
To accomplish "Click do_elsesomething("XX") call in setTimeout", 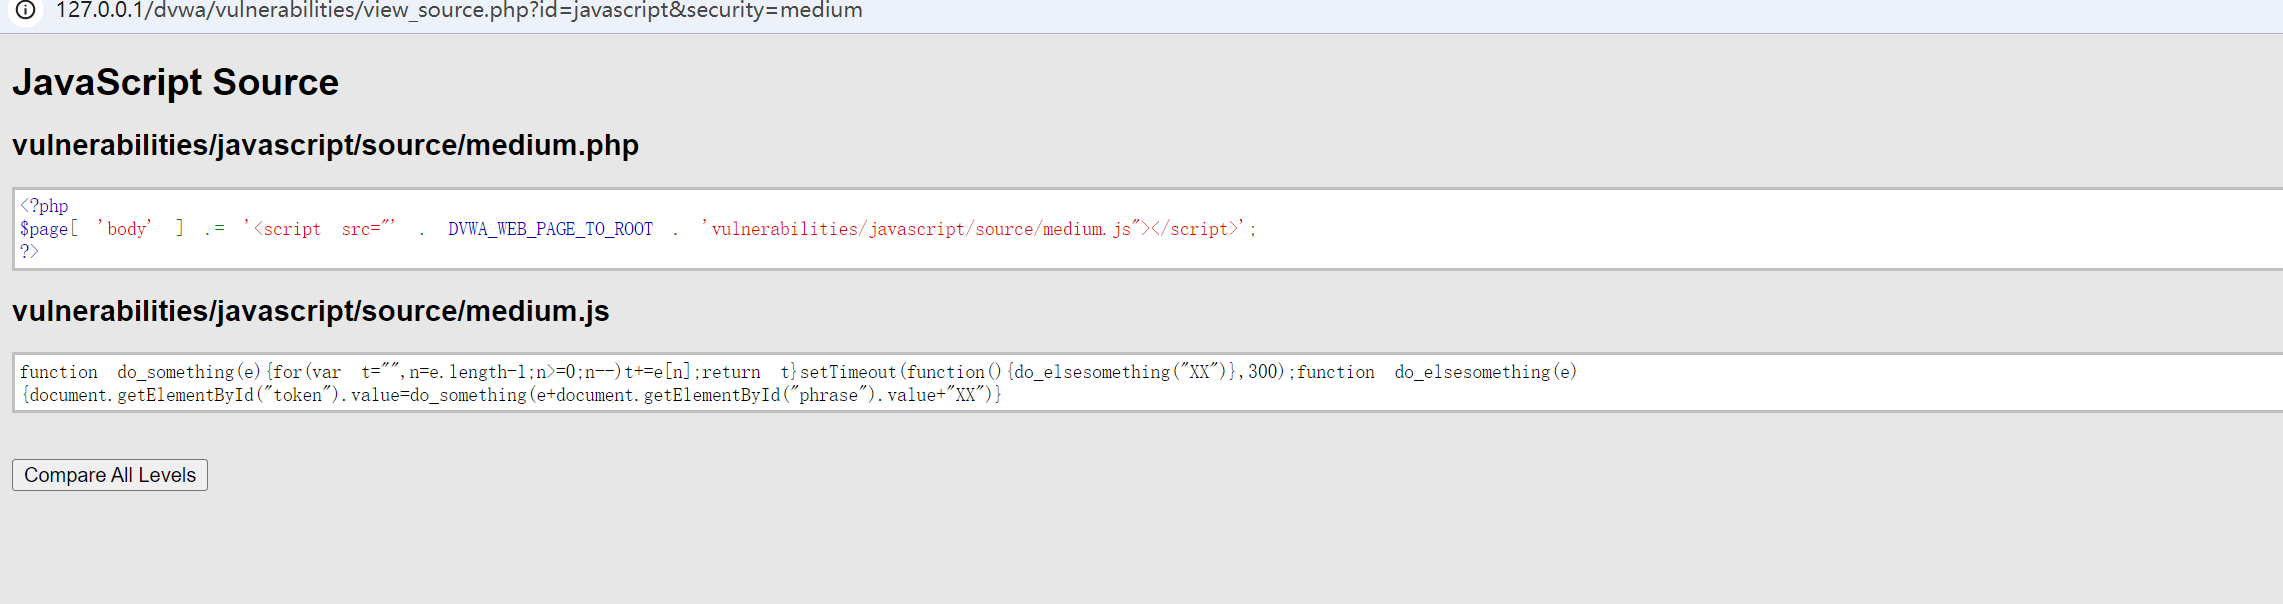I will tap(1120, 372).
